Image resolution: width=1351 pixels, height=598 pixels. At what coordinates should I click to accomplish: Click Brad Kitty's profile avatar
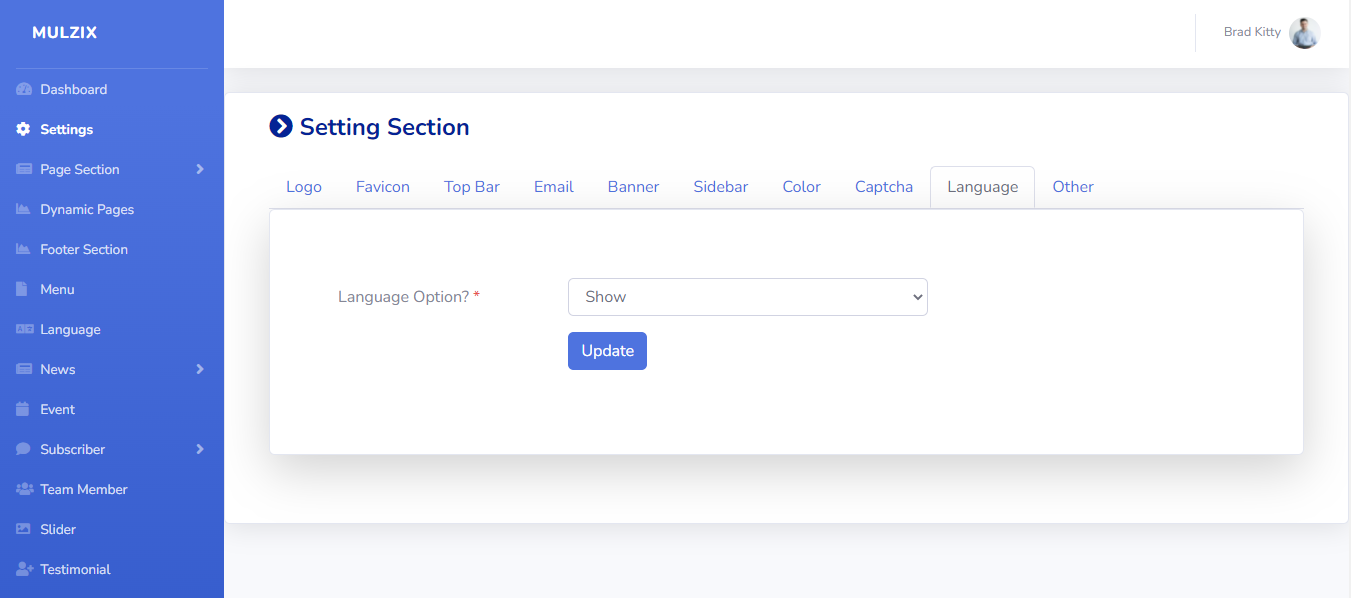1304,33
